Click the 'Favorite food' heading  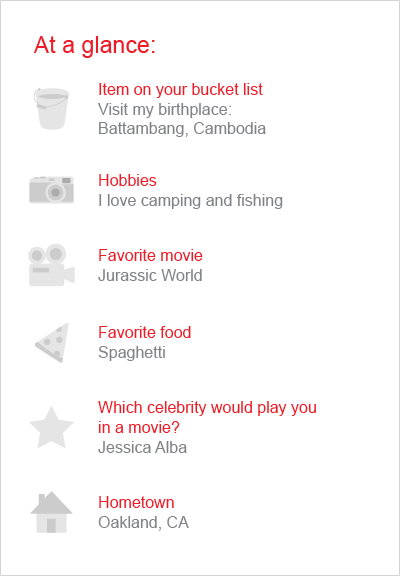(145, 332)
